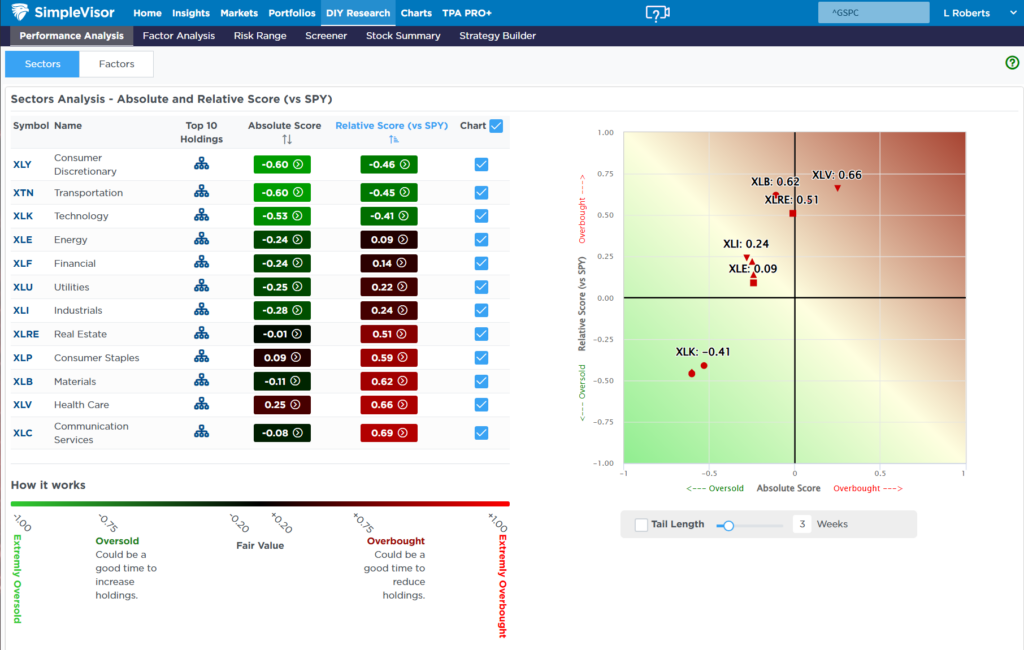The image size is (1024, 650).
Task: Toggle XLU Utilities chart checkbox
Action: 481,287
